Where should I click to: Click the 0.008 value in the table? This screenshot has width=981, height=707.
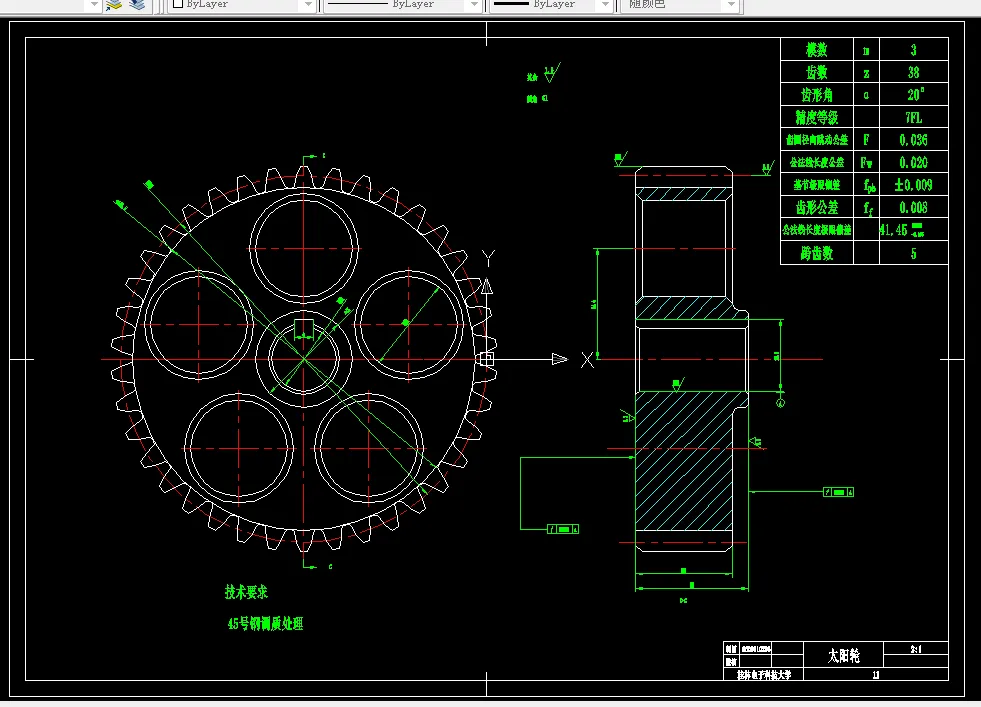[x=913, y=208]
